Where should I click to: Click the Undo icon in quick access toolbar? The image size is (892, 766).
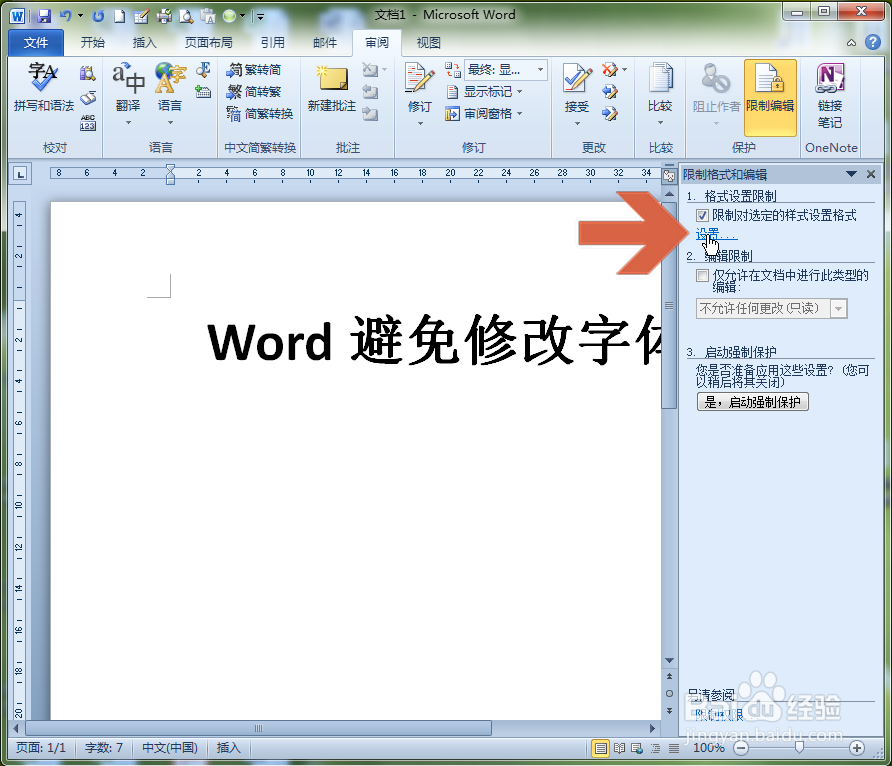(x=65, y=16)
